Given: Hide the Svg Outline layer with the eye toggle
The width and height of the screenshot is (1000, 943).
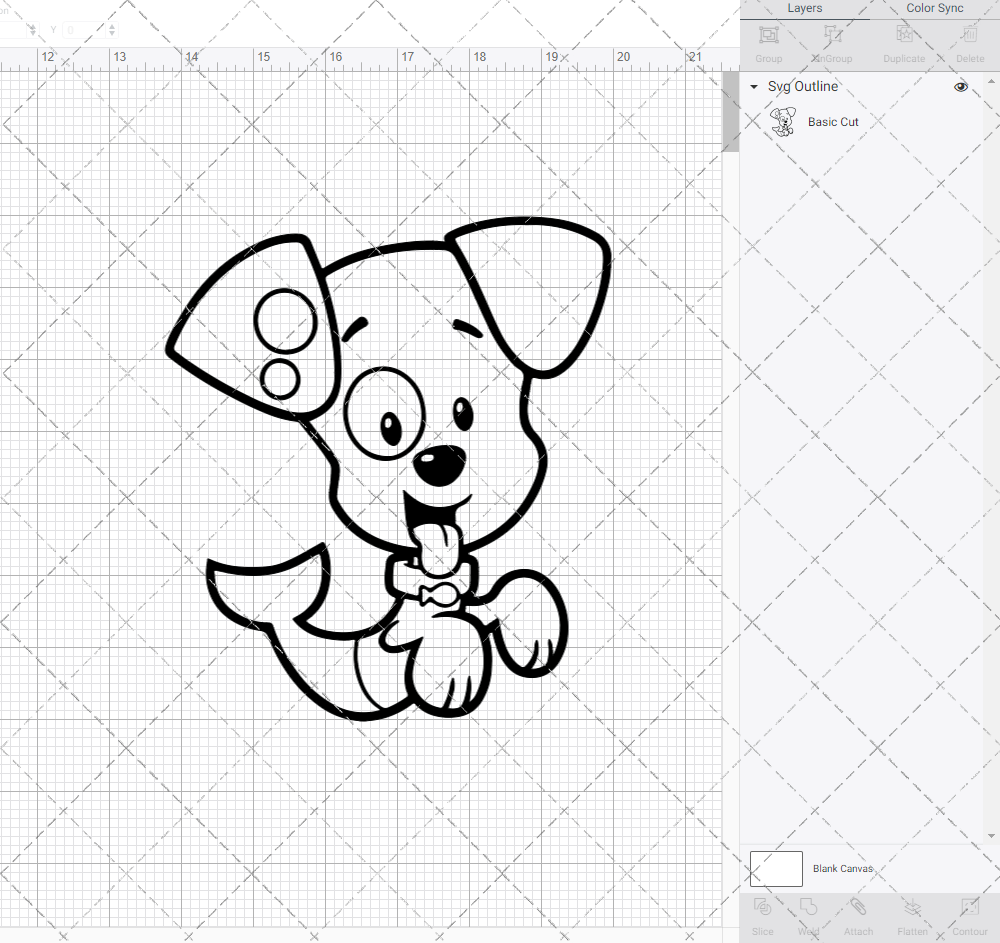Looking at the screenshot, I should [961, 87].
